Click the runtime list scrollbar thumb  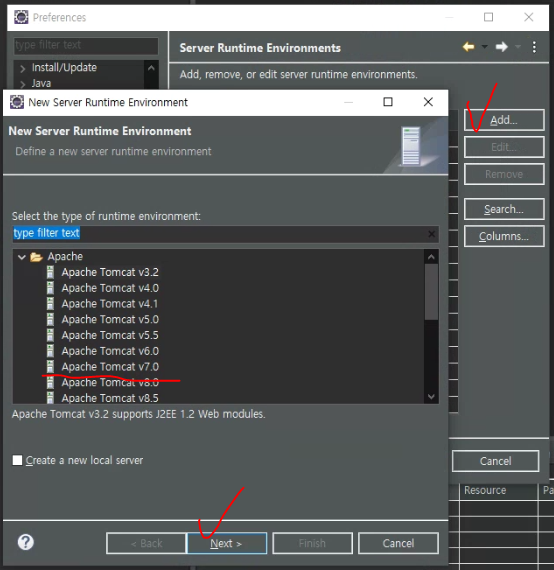pos(431,292)
